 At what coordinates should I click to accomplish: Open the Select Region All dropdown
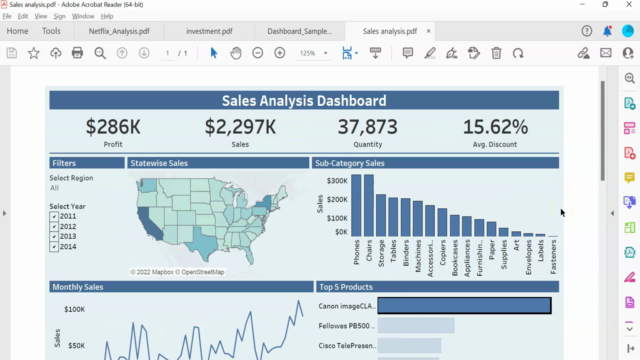click(x=54, y=188)
